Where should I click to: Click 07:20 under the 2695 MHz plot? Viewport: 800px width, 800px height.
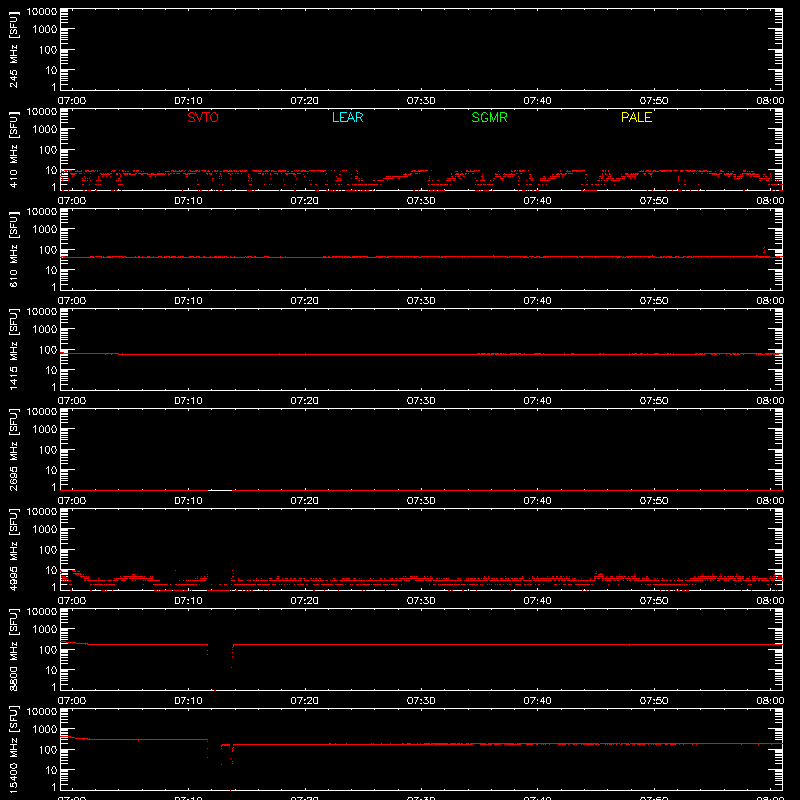coord(305,501)
